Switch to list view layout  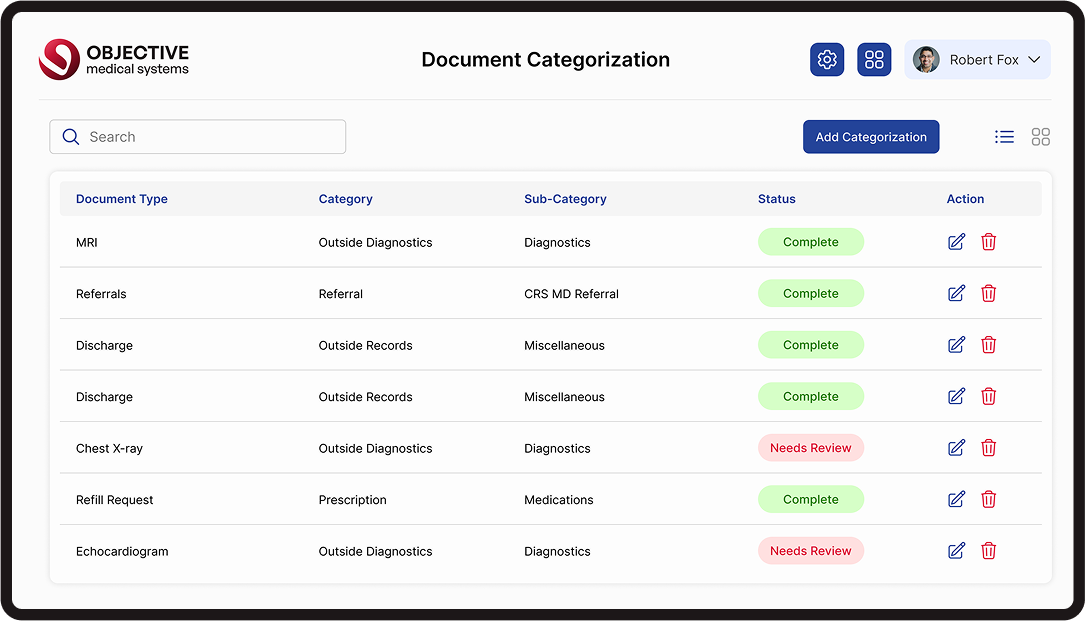coord(1004,137)
